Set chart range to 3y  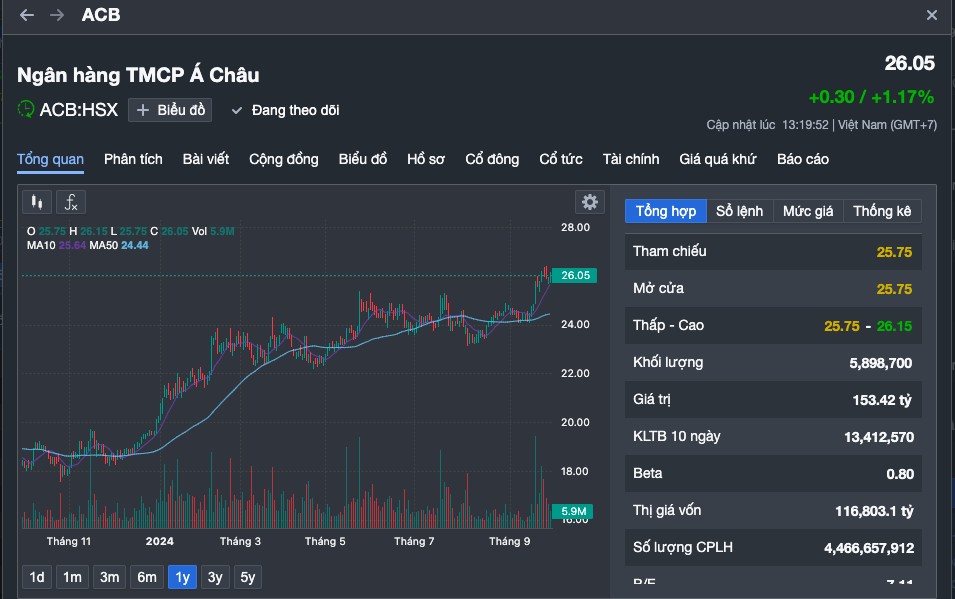click(215, 577)
